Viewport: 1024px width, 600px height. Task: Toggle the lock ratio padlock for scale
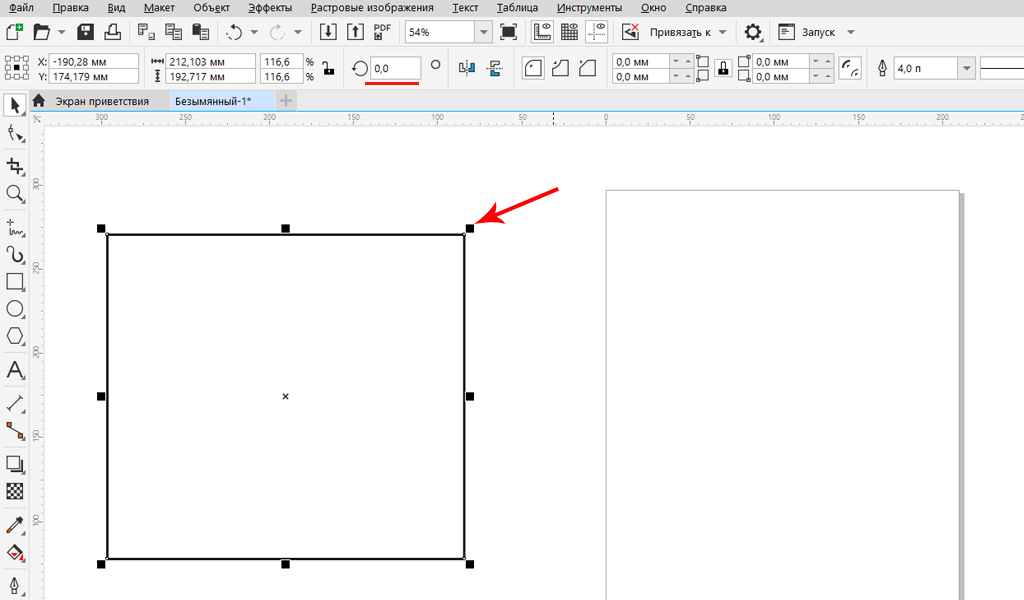pos(327,68)
